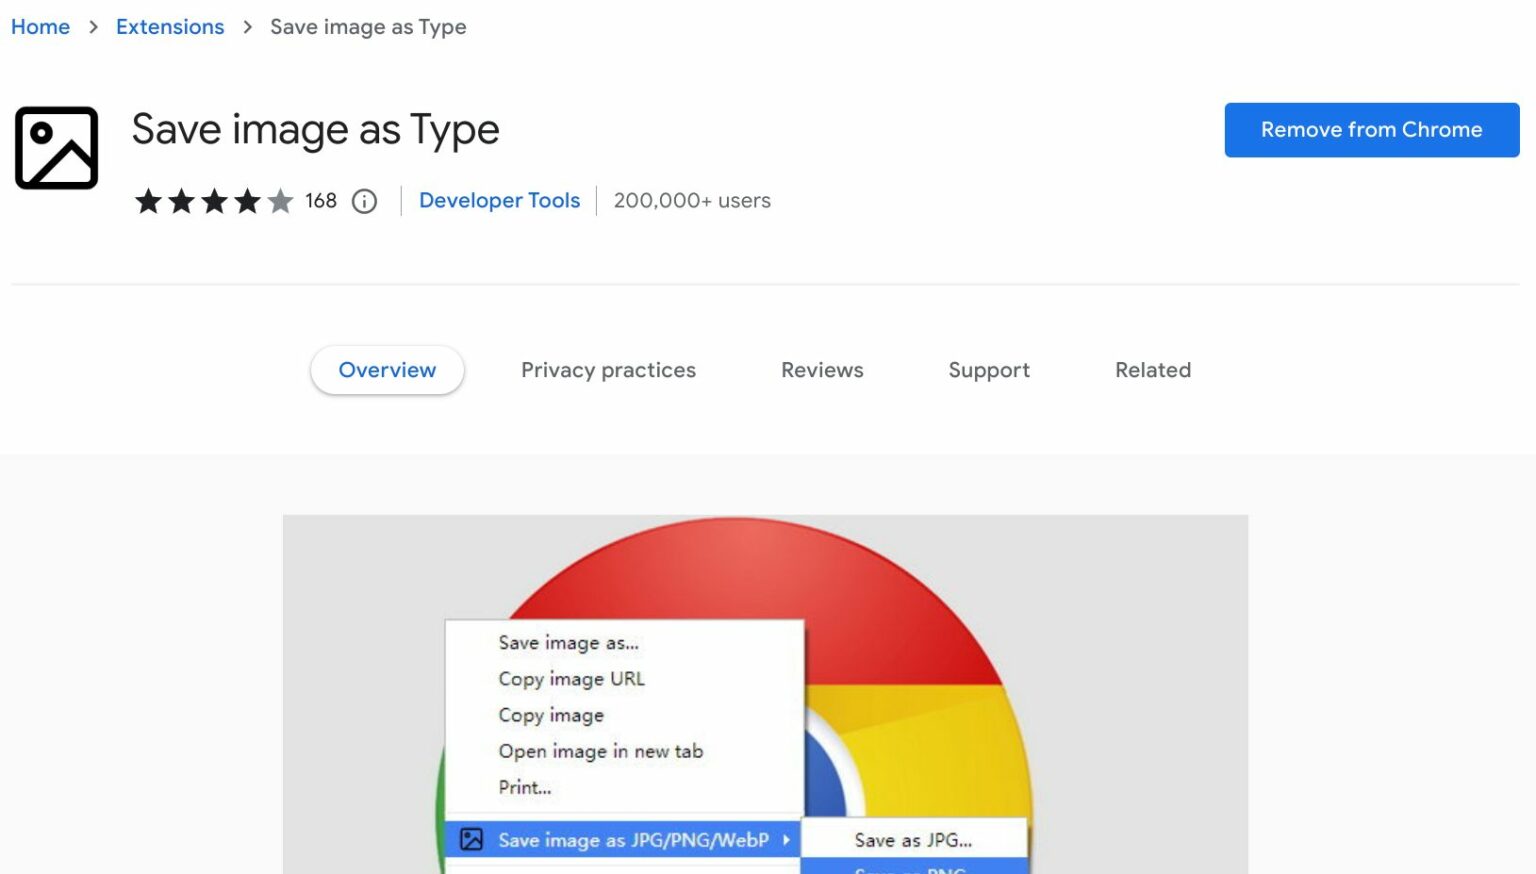Viewport: 1536px width, 874px height.
Task: Click the fourth rating star
Action: pyautogui.click(x=247, y=201)
